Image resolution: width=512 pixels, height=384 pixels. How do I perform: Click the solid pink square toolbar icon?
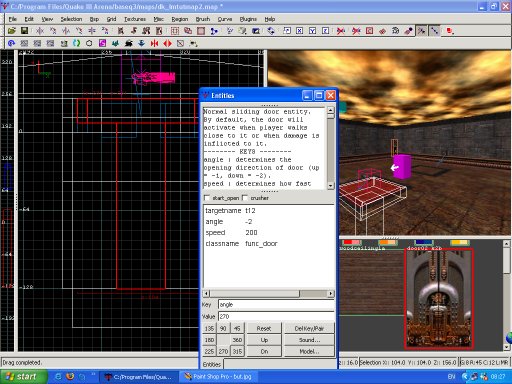(x=201, y=31)
